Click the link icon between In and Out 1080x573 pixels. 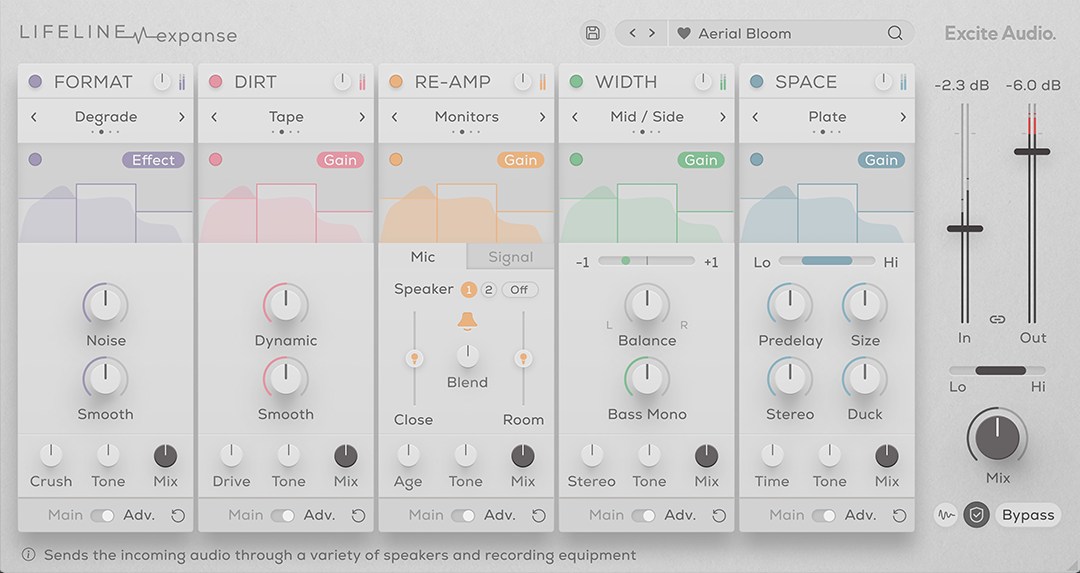(997, 319)
